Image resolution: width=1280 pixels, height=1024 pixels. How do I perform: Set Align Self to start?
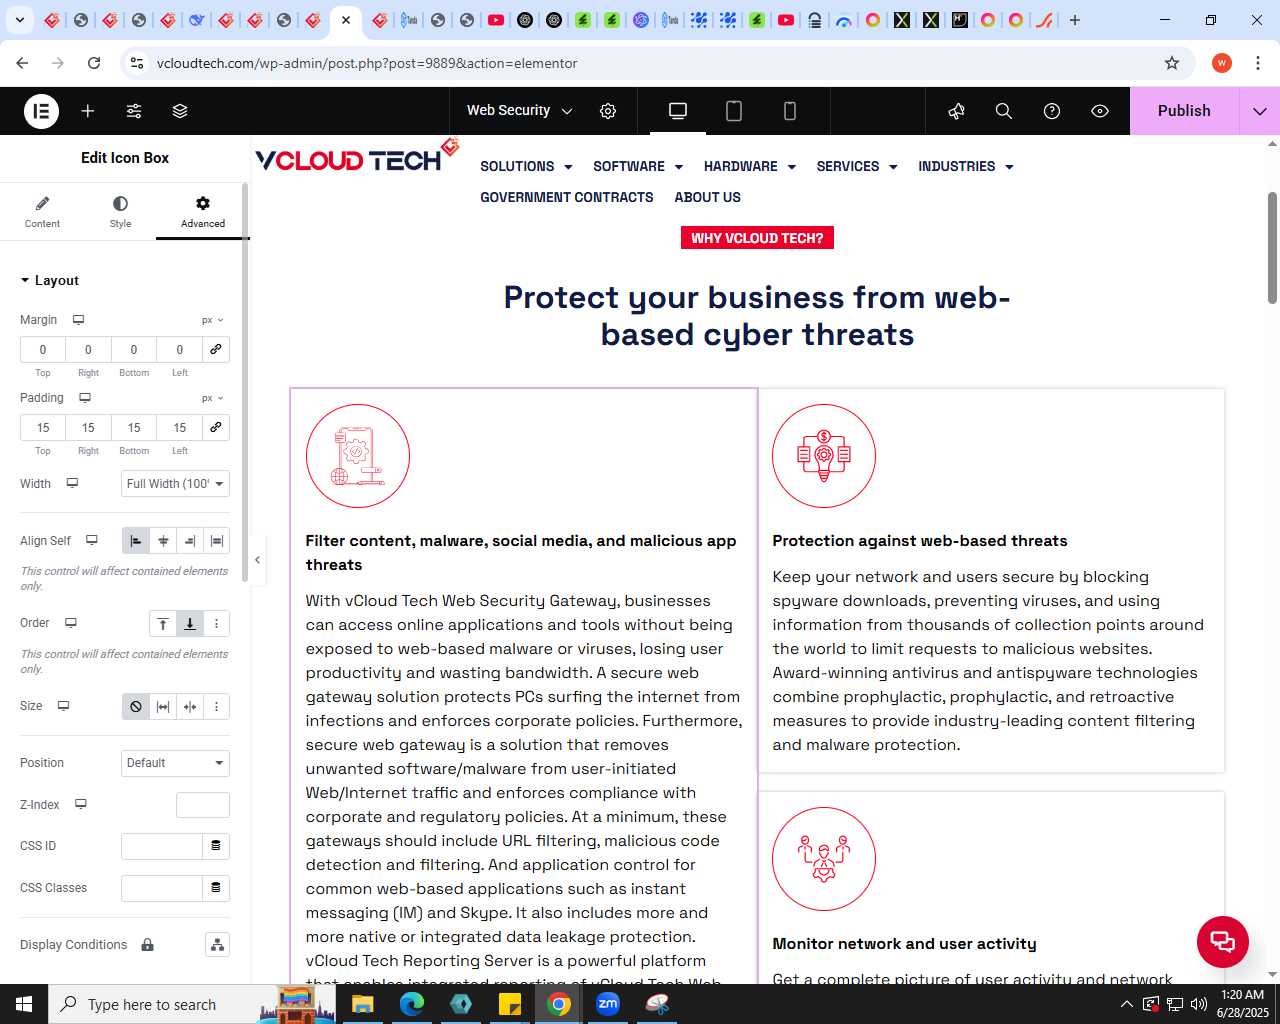pyautogui.click(x=136, y=541)
